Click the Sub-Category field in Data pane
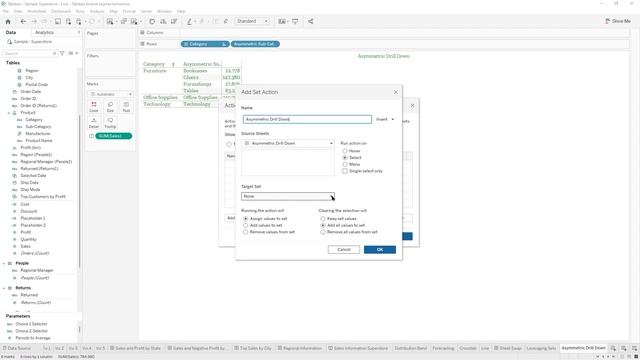This screenshot has height=360, width=640. pos(38,127)
